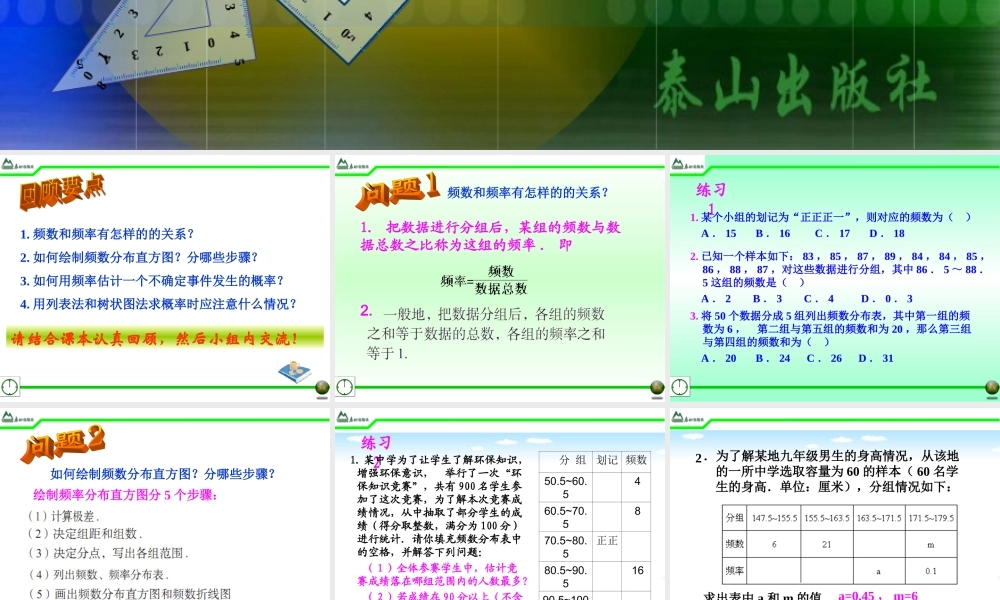Screen dimensions: 1000x600
Task: Click the book and coffee icon on 回顾要点 slide
Action: 295,371
